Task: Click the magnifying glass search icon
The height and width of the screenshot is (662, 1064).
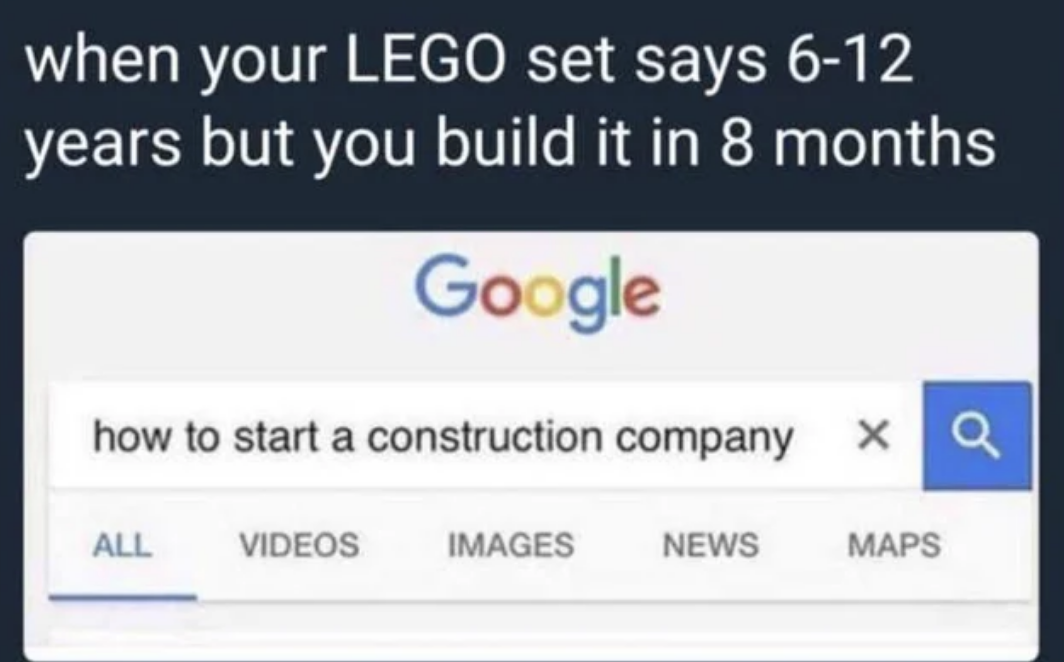Action: 974,436
